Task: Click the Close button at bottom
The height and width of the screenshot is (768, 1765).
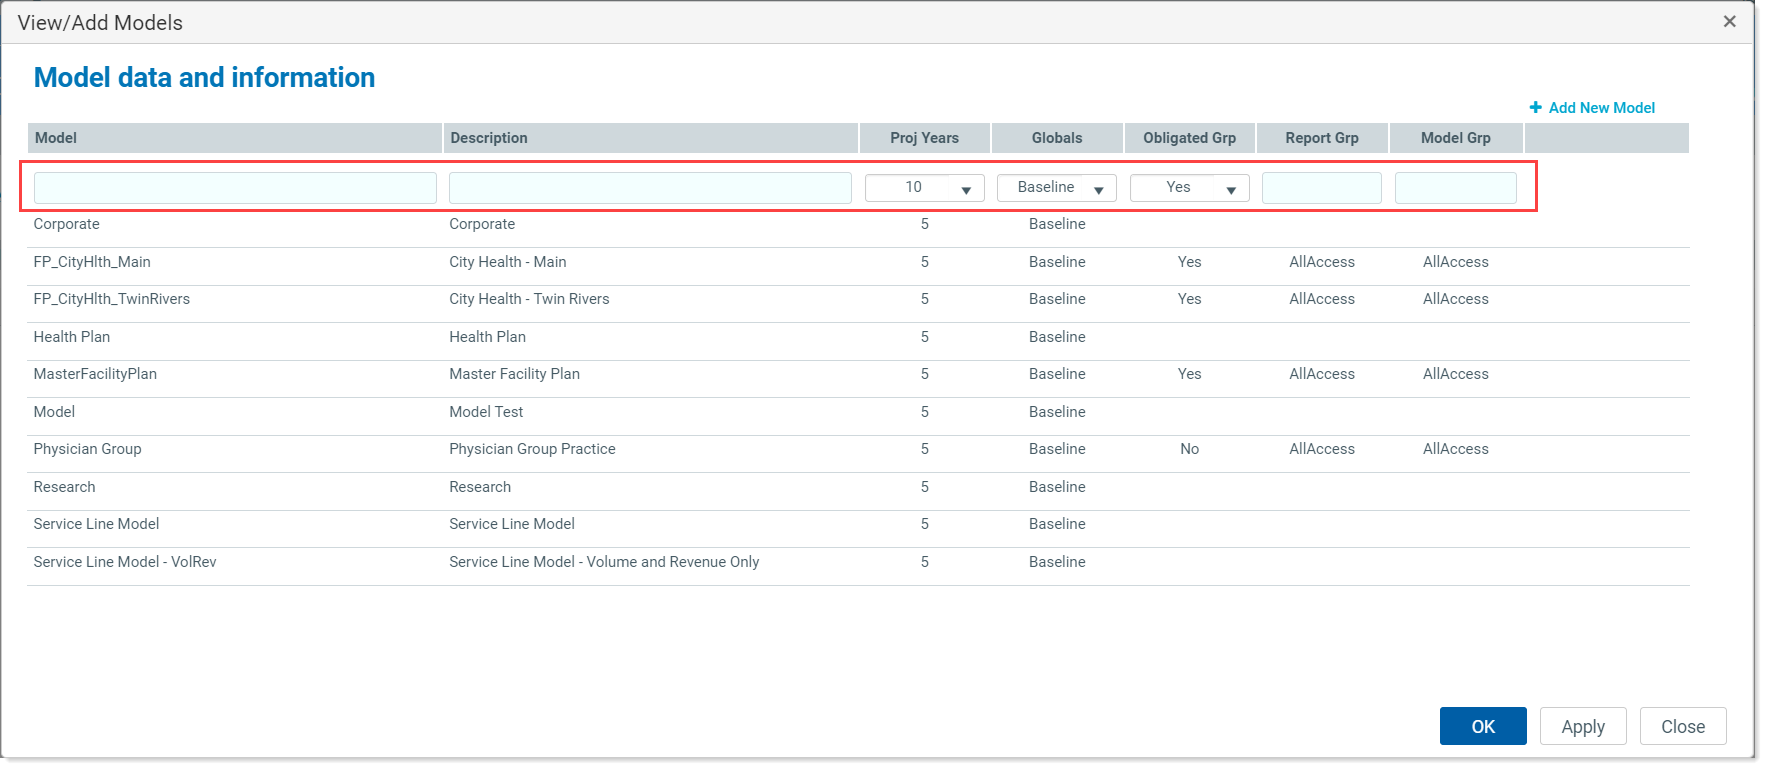Action: tap(1682, 727)
